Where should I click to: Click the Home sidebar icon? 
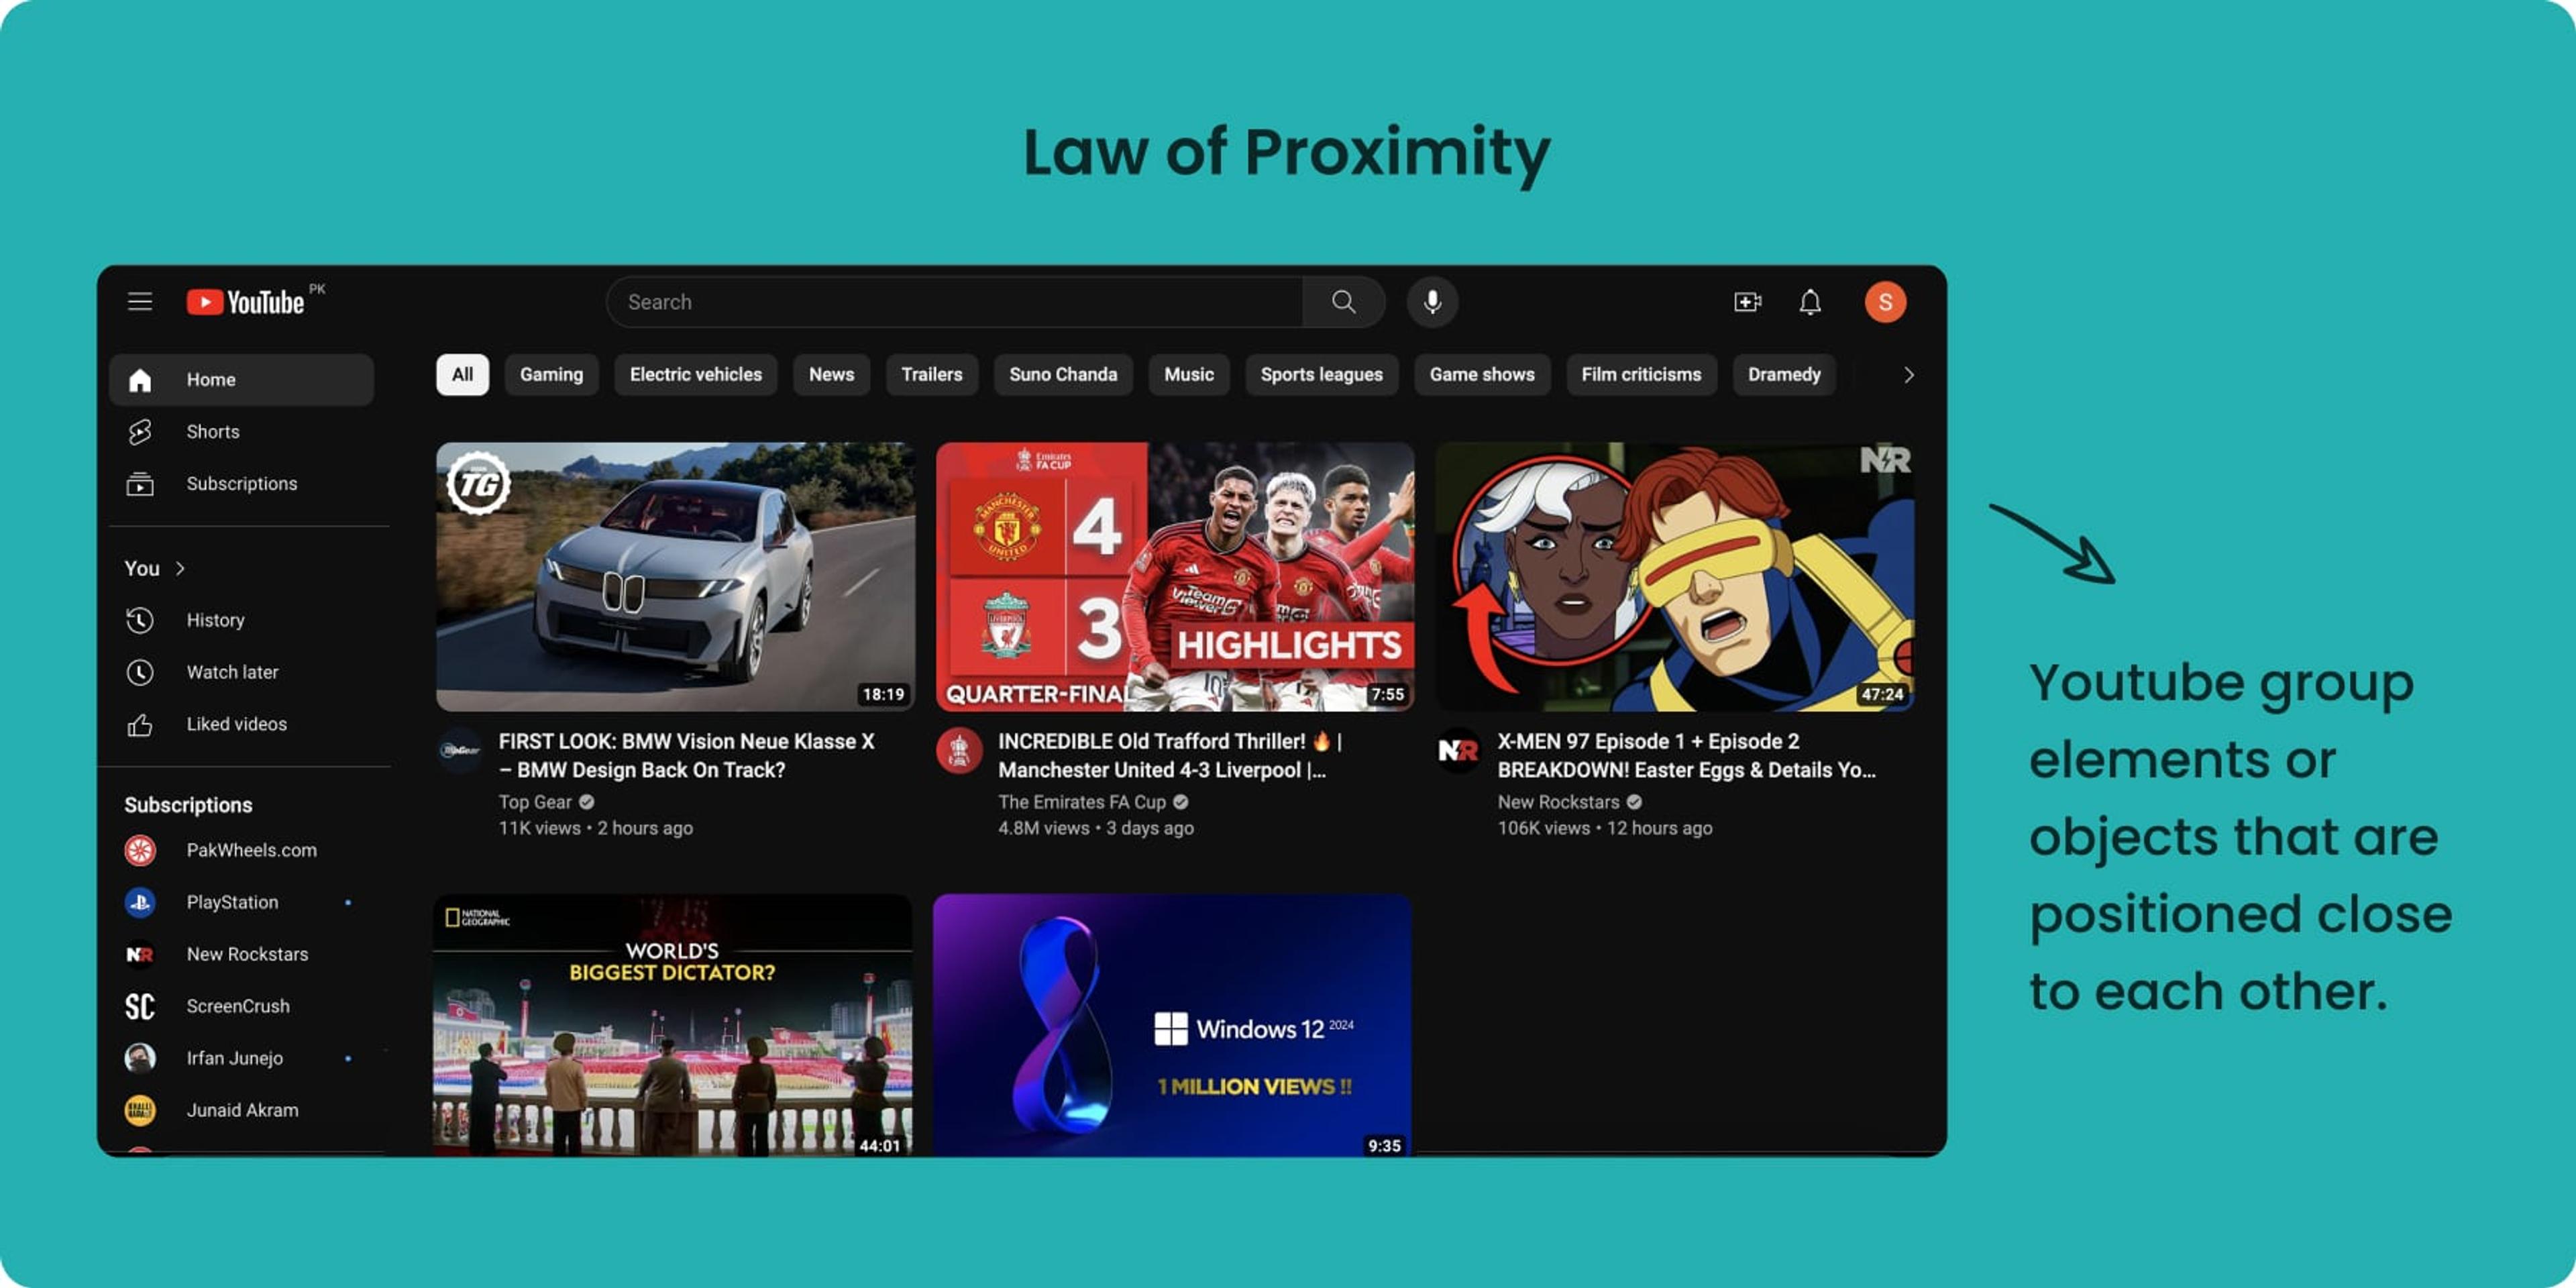coord(140,380)
